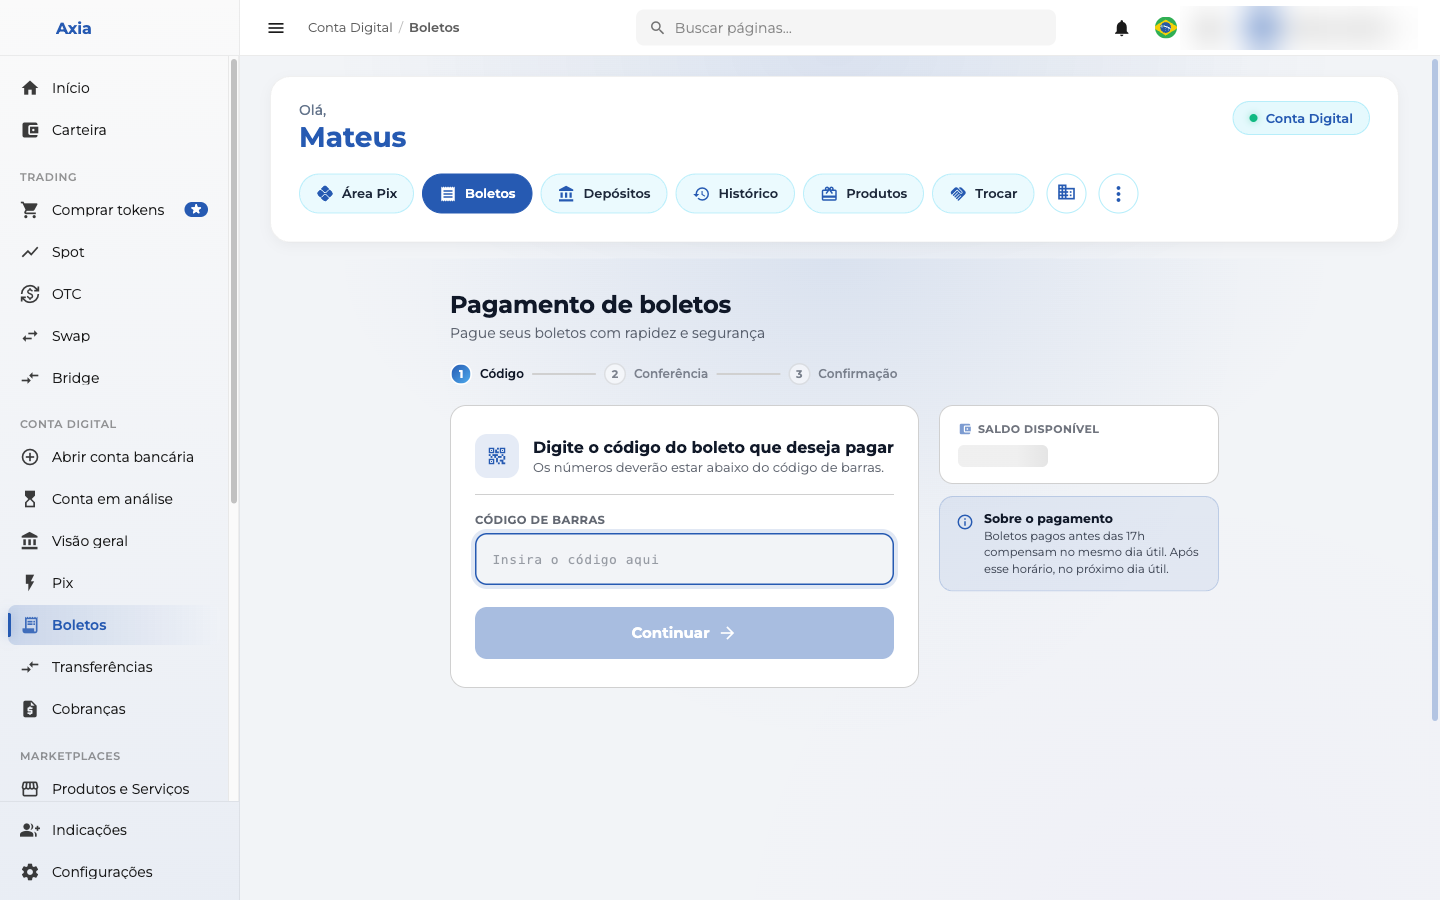
Task: Click the hamburger menu icon
Action: coord(276,28)
